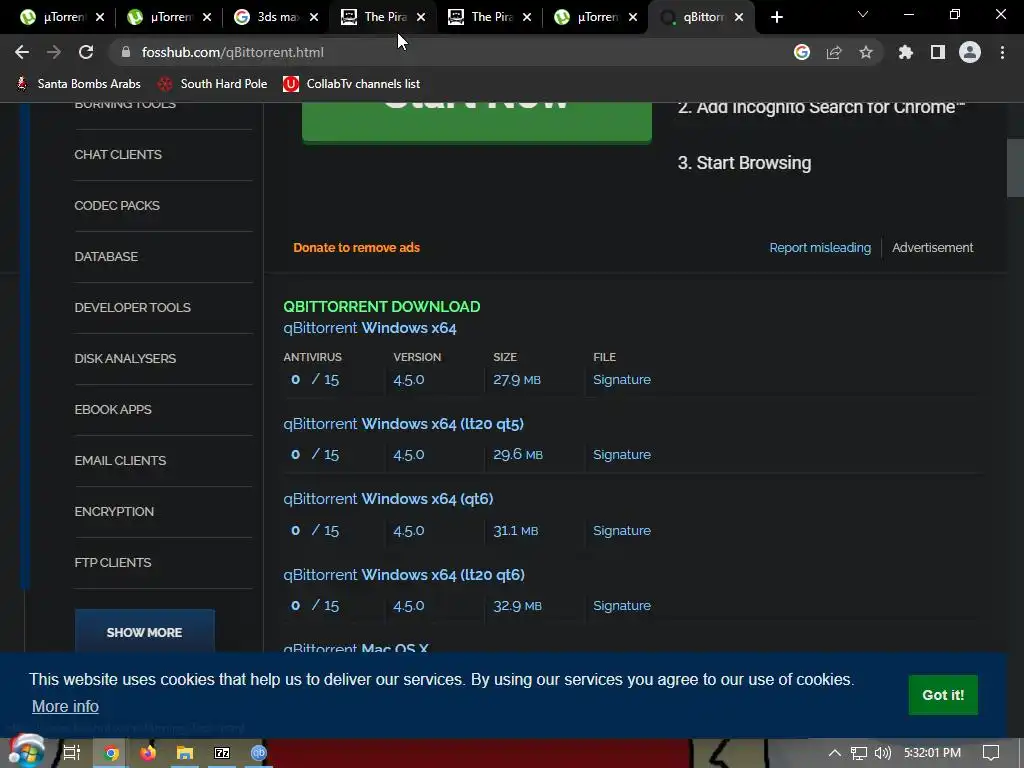Image resolution: width=1024 pixels, height=768 pixels.
Task: Close the first µTorrent tab
Action: pos(100,17)
